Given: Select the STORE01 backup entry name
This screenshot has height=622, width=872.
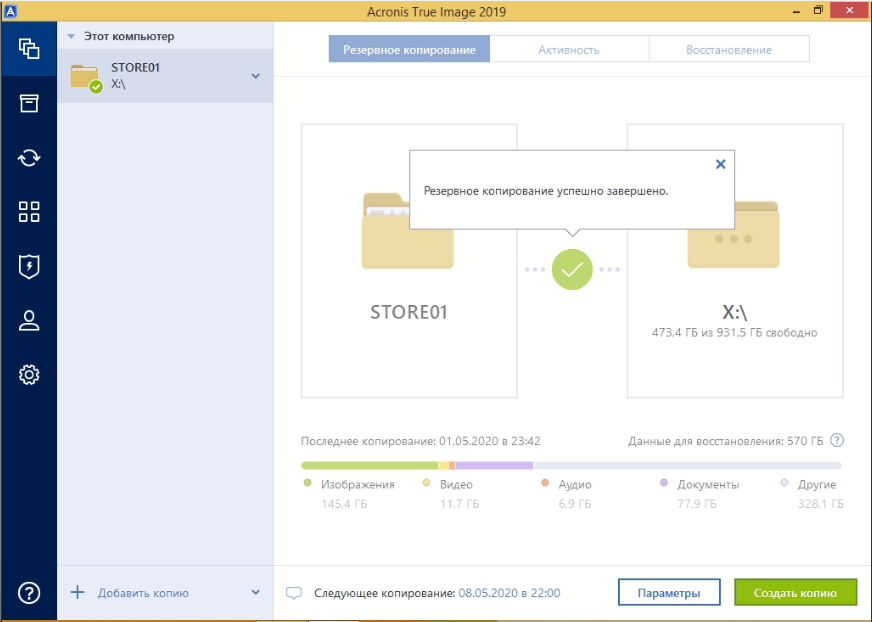Looking at the screenshot, I should coord(135,67).
